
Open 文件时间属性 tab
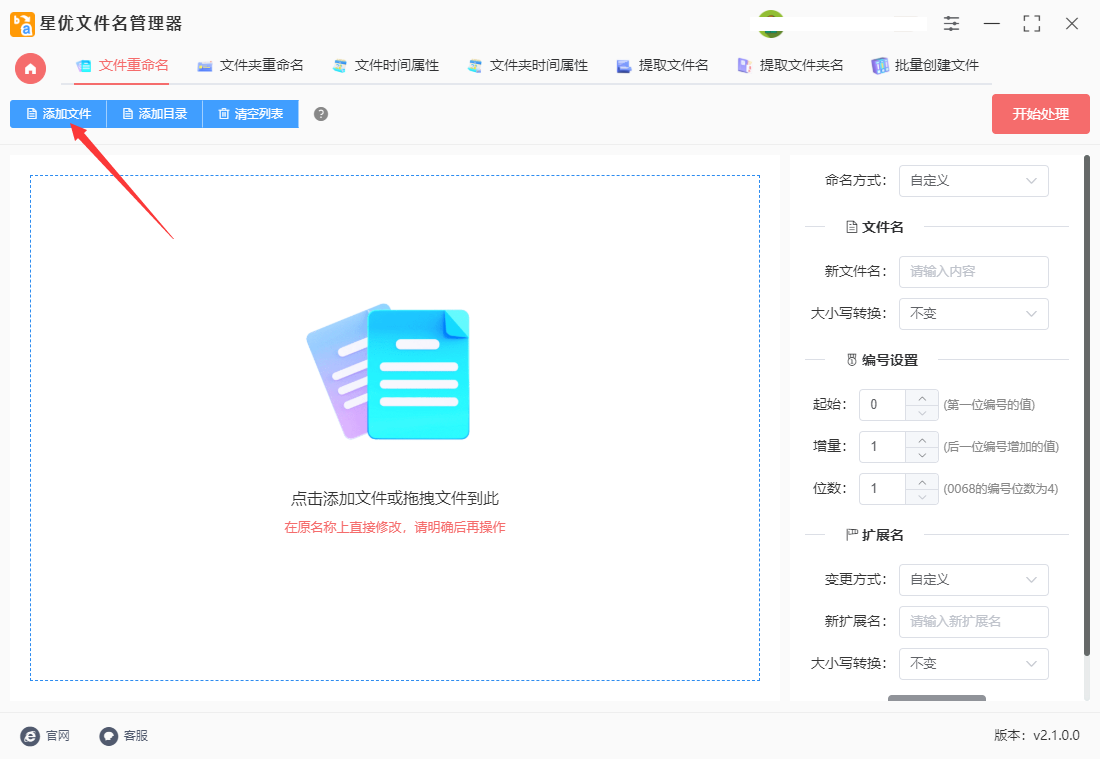pyautogui.click(x=386, y=66)
